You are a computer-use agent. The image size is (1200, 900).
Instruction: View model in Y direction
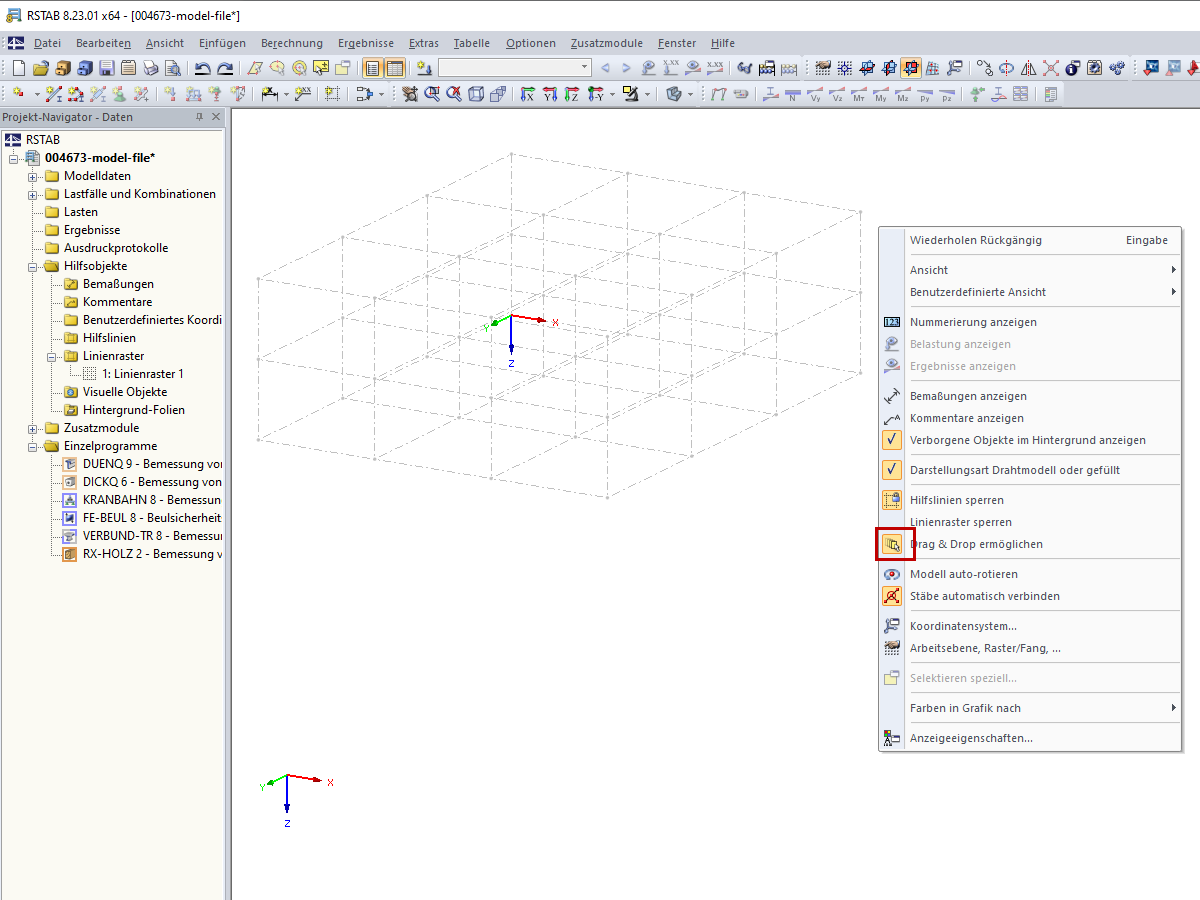point(549,94)
